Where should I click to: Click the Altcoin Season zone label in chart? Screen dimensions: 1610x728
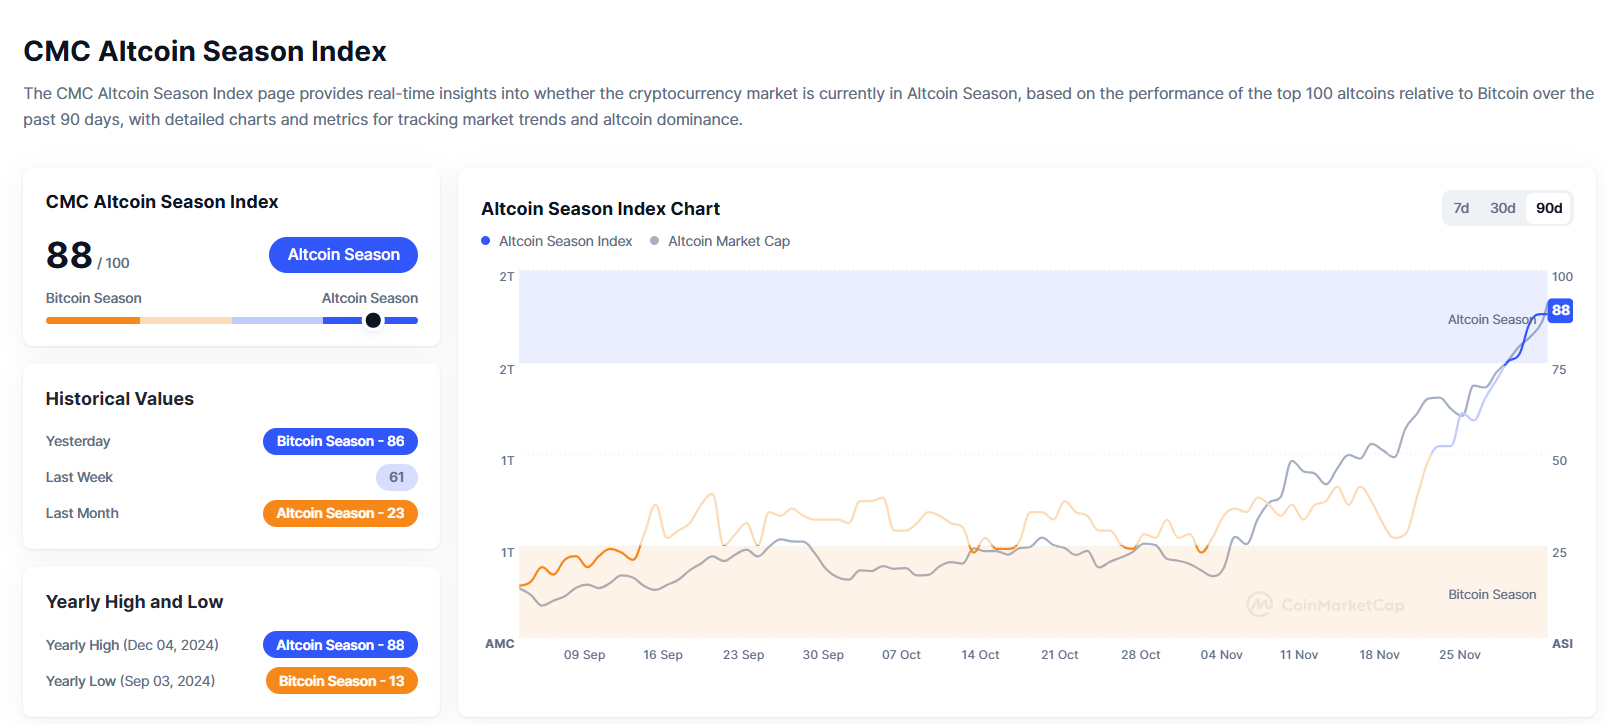coord(1491,320)
